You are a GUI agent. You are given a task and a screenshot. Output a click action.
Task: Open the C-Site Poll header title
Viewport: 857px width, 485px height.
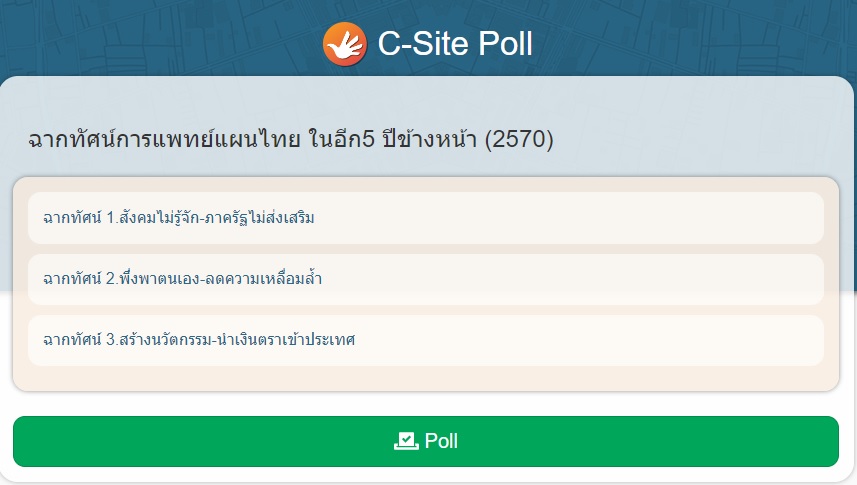point(455,44)
